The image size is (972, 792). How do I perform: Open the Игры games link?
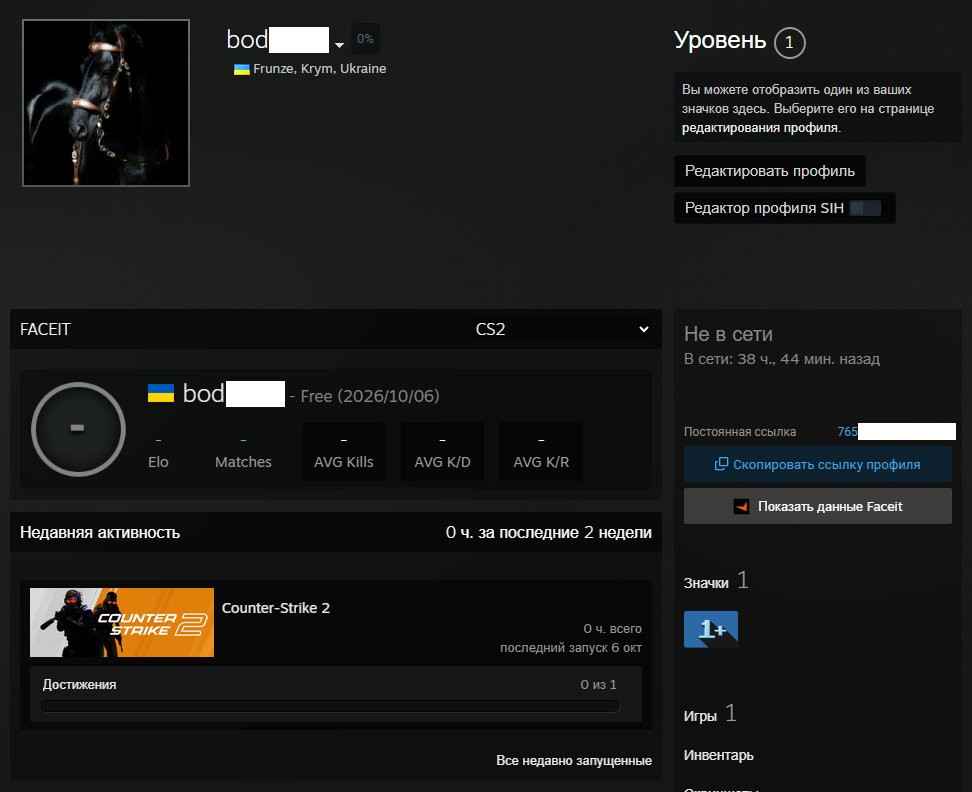click(700, 716)
